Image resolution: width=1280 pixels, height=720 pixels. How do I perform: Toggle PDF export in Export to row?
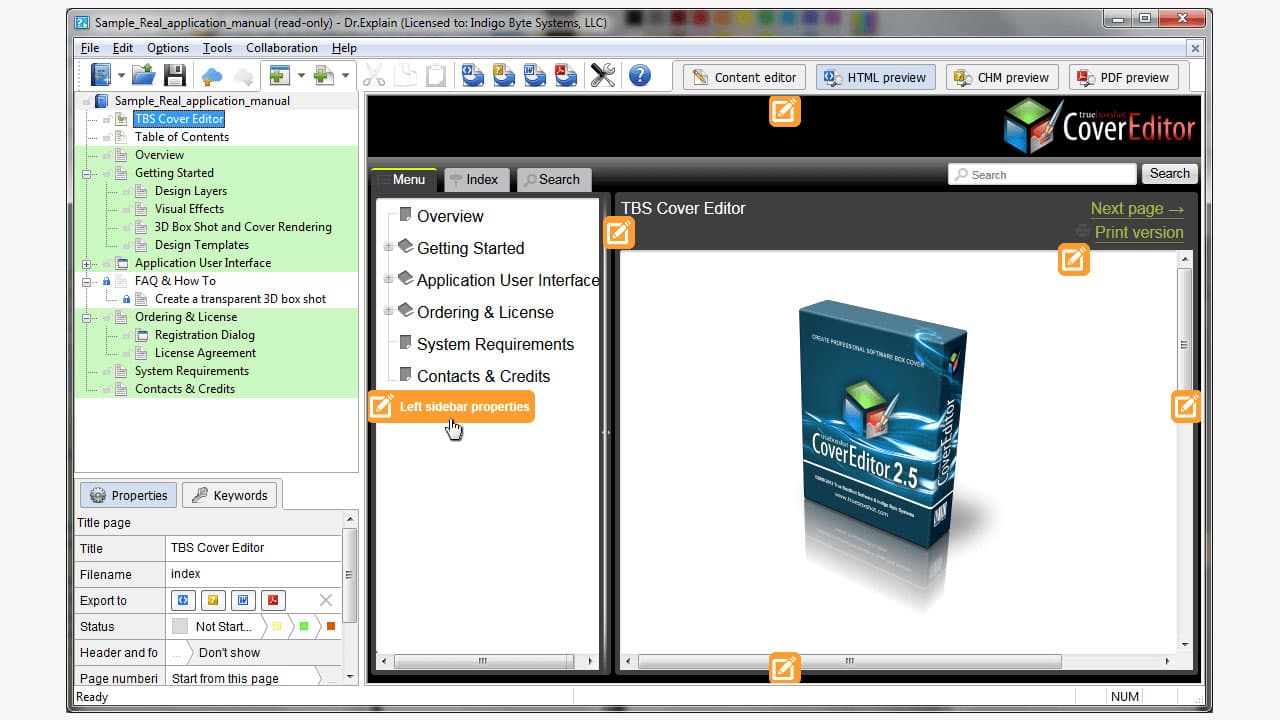coord(273,600)
